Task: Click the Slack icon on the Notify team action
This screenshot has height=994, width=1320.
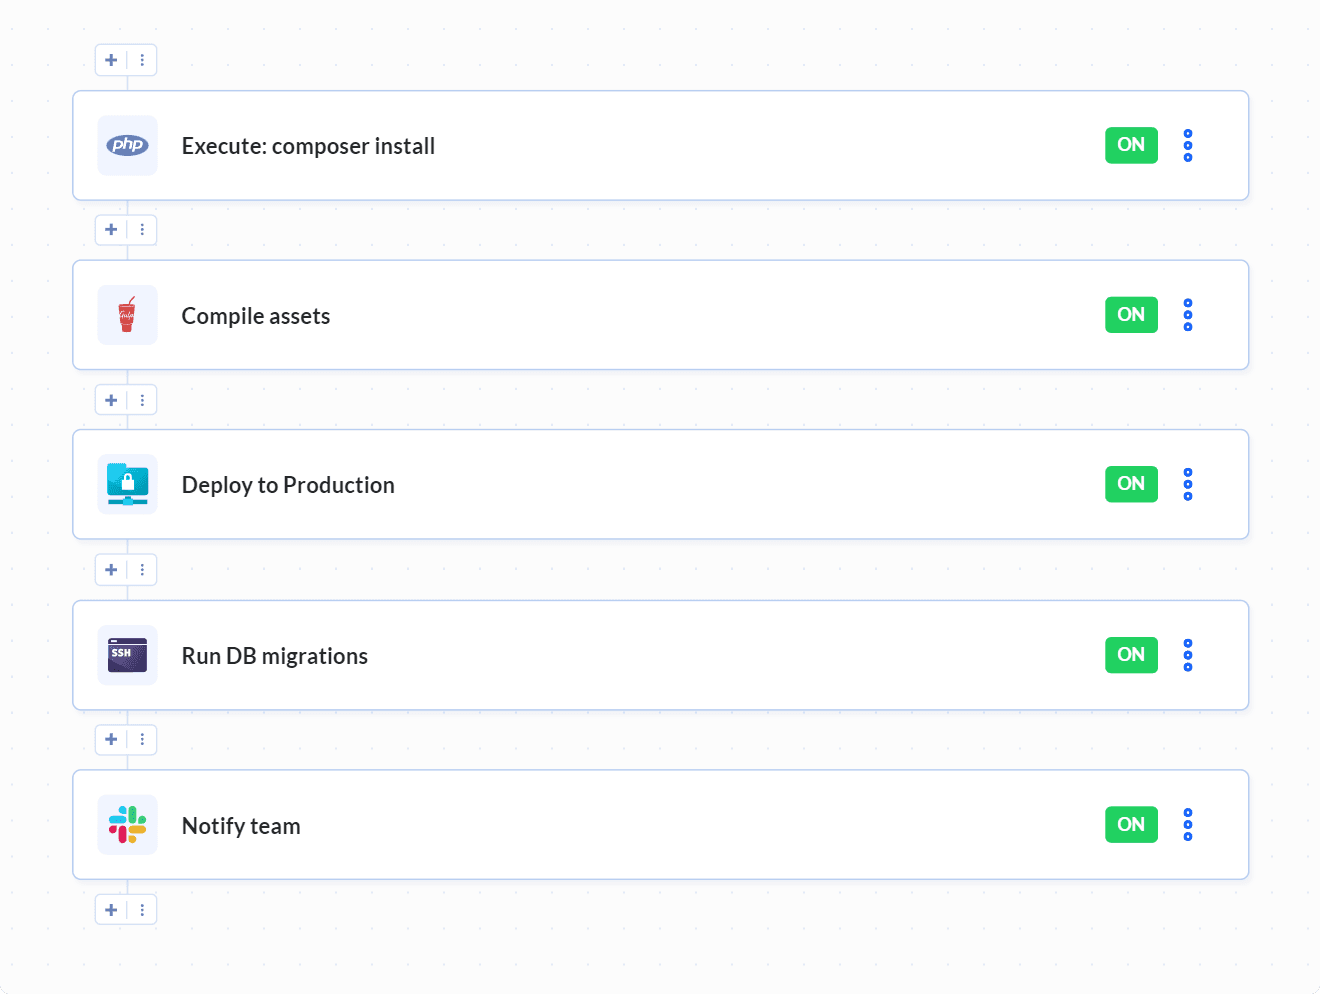Action: 127,825
